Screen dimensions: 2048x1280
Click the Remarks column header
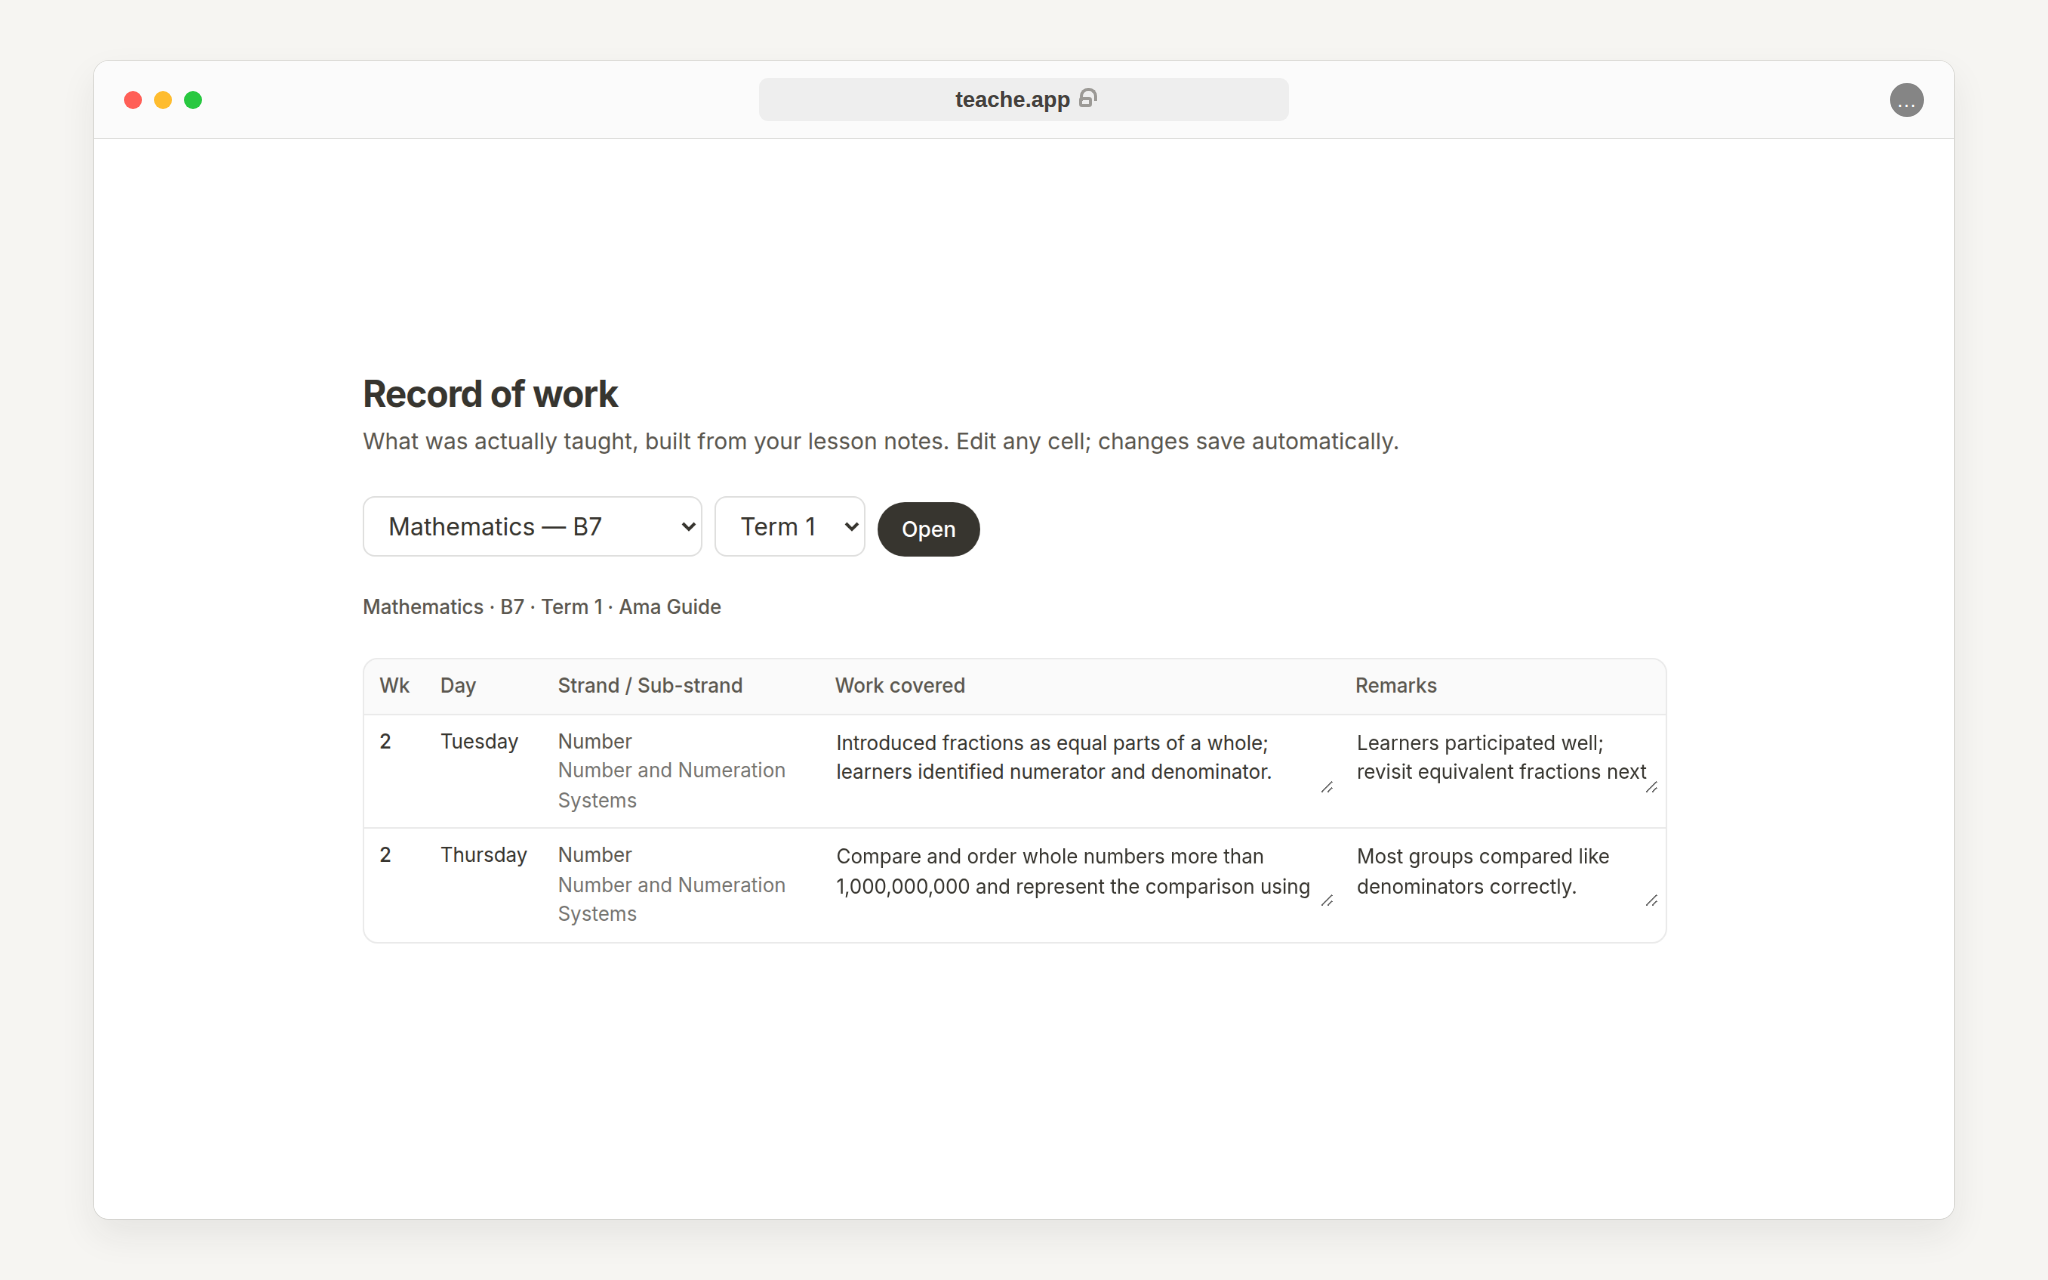[1396, 685]
